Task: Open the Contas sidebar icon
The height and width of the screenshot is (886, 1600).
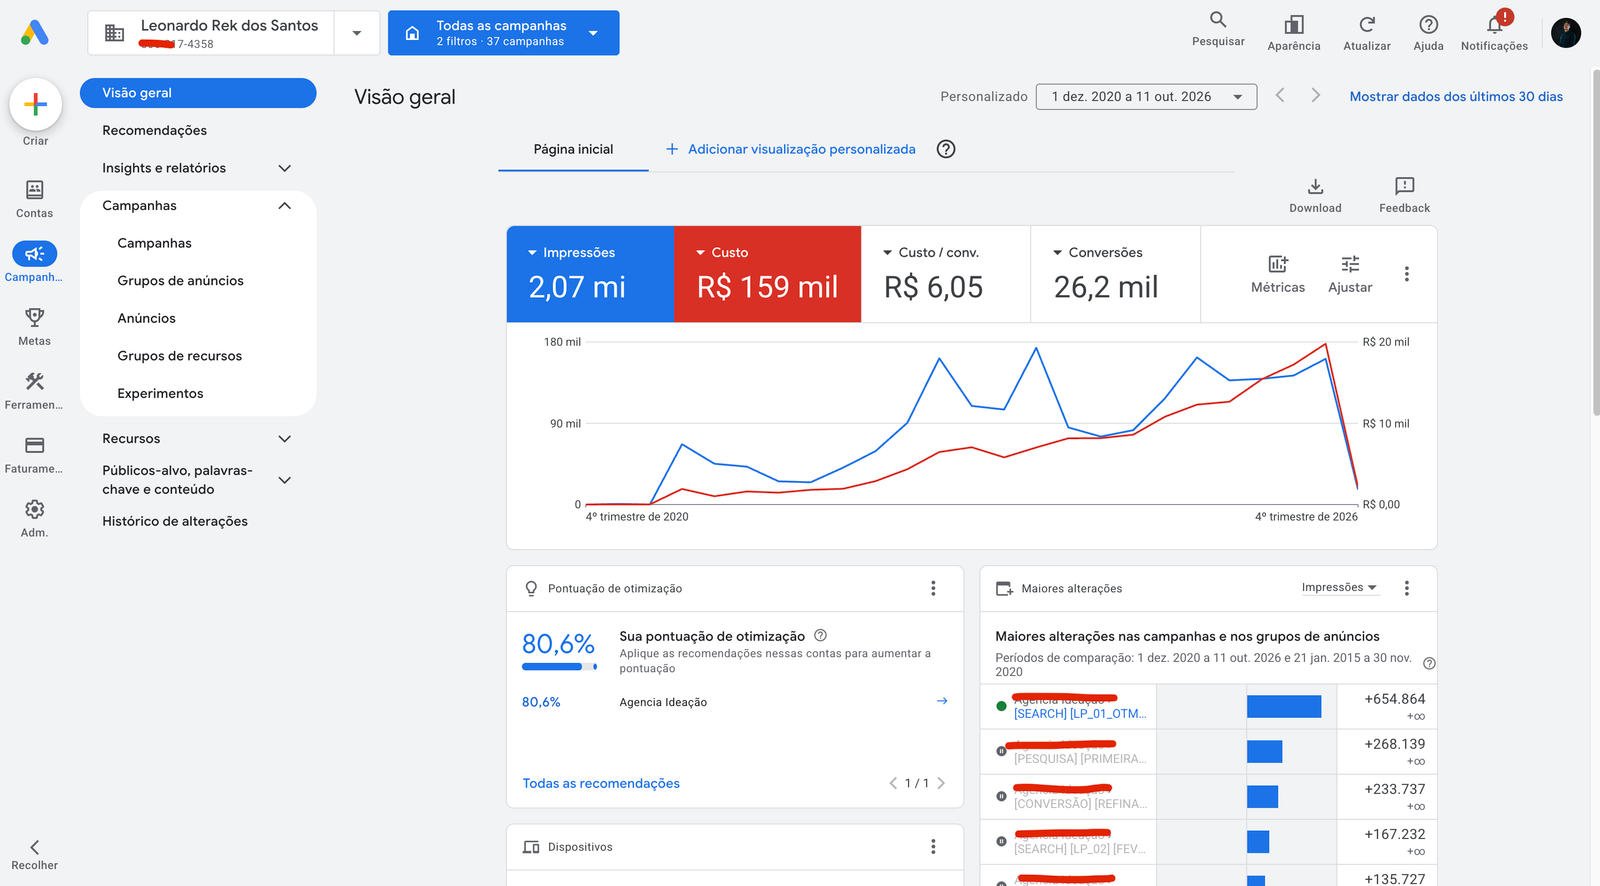Action: [35, 190]
